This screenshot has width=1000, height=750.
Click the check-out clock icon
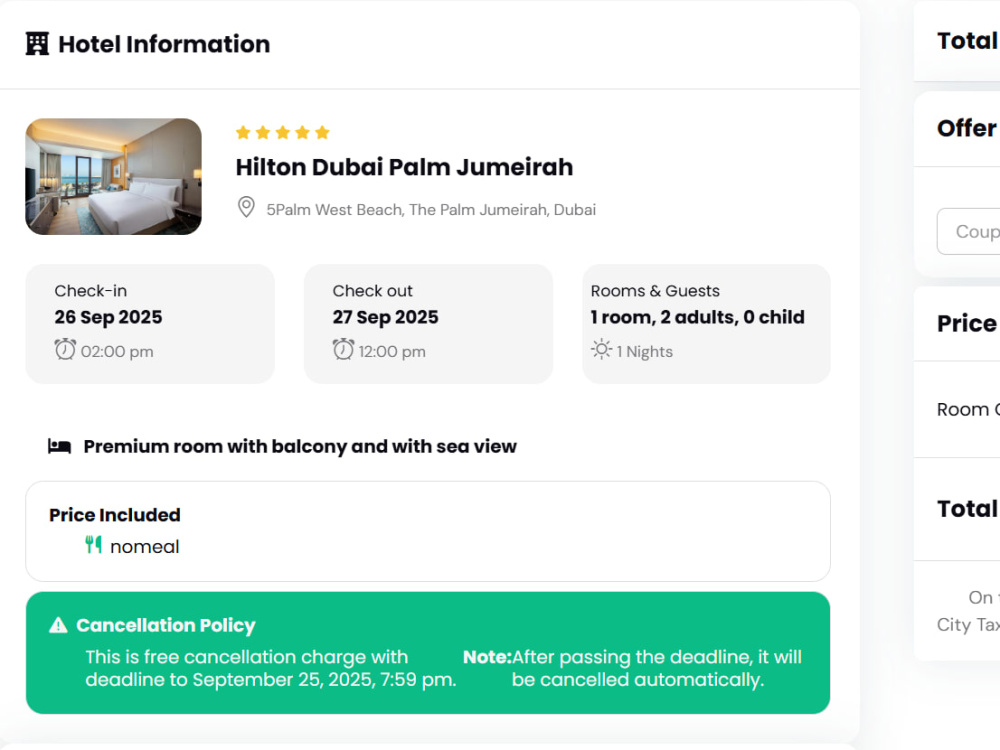[343, 349]
